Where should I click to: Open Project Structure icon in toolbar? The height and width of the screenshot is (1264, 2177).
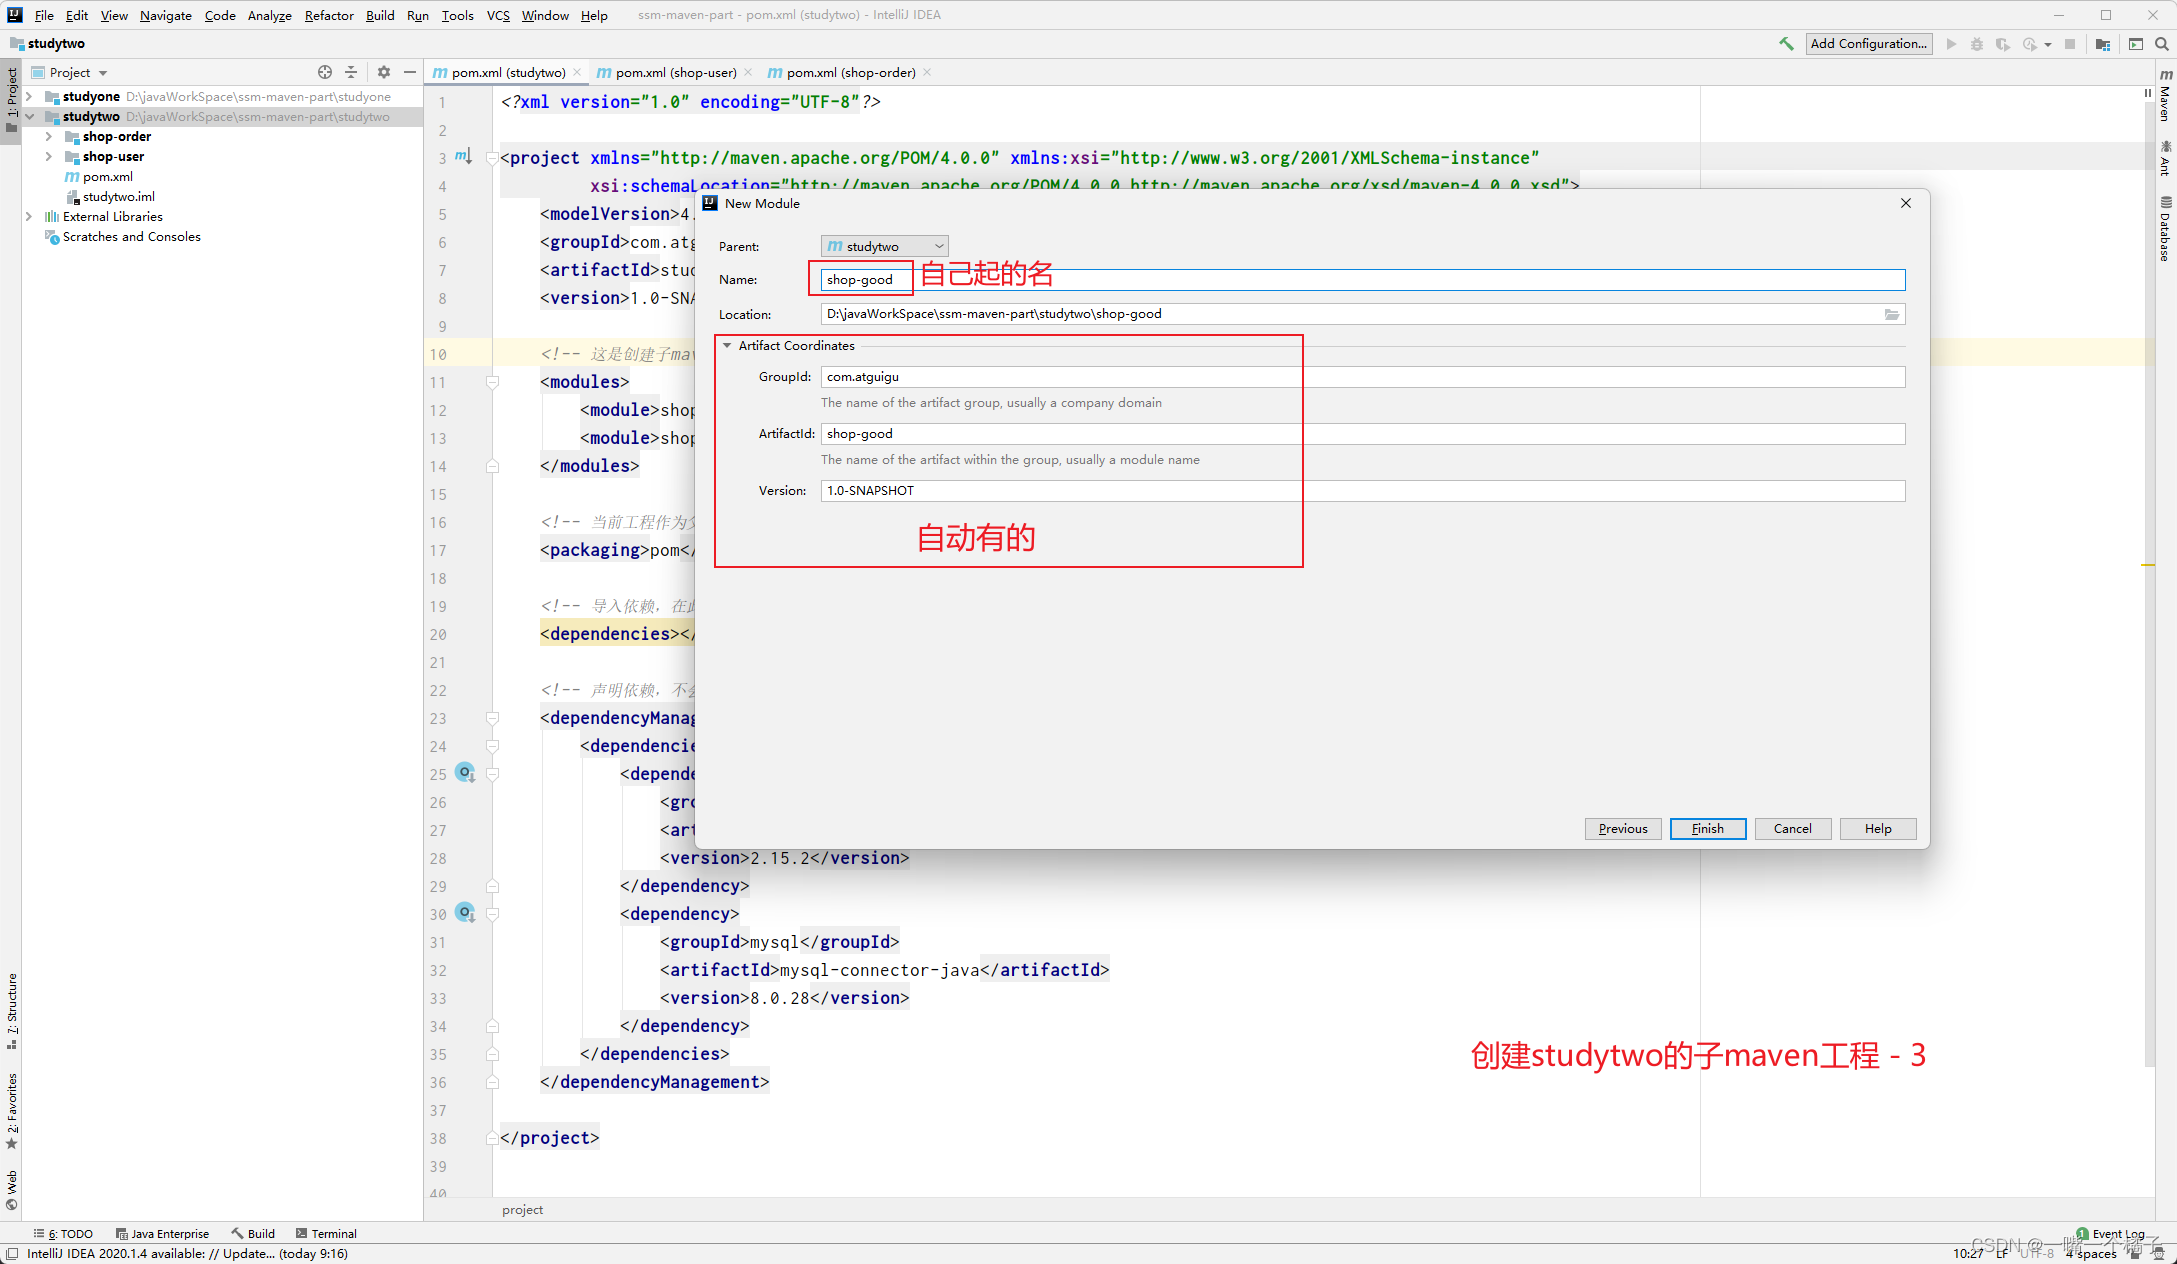[2103, 44]
